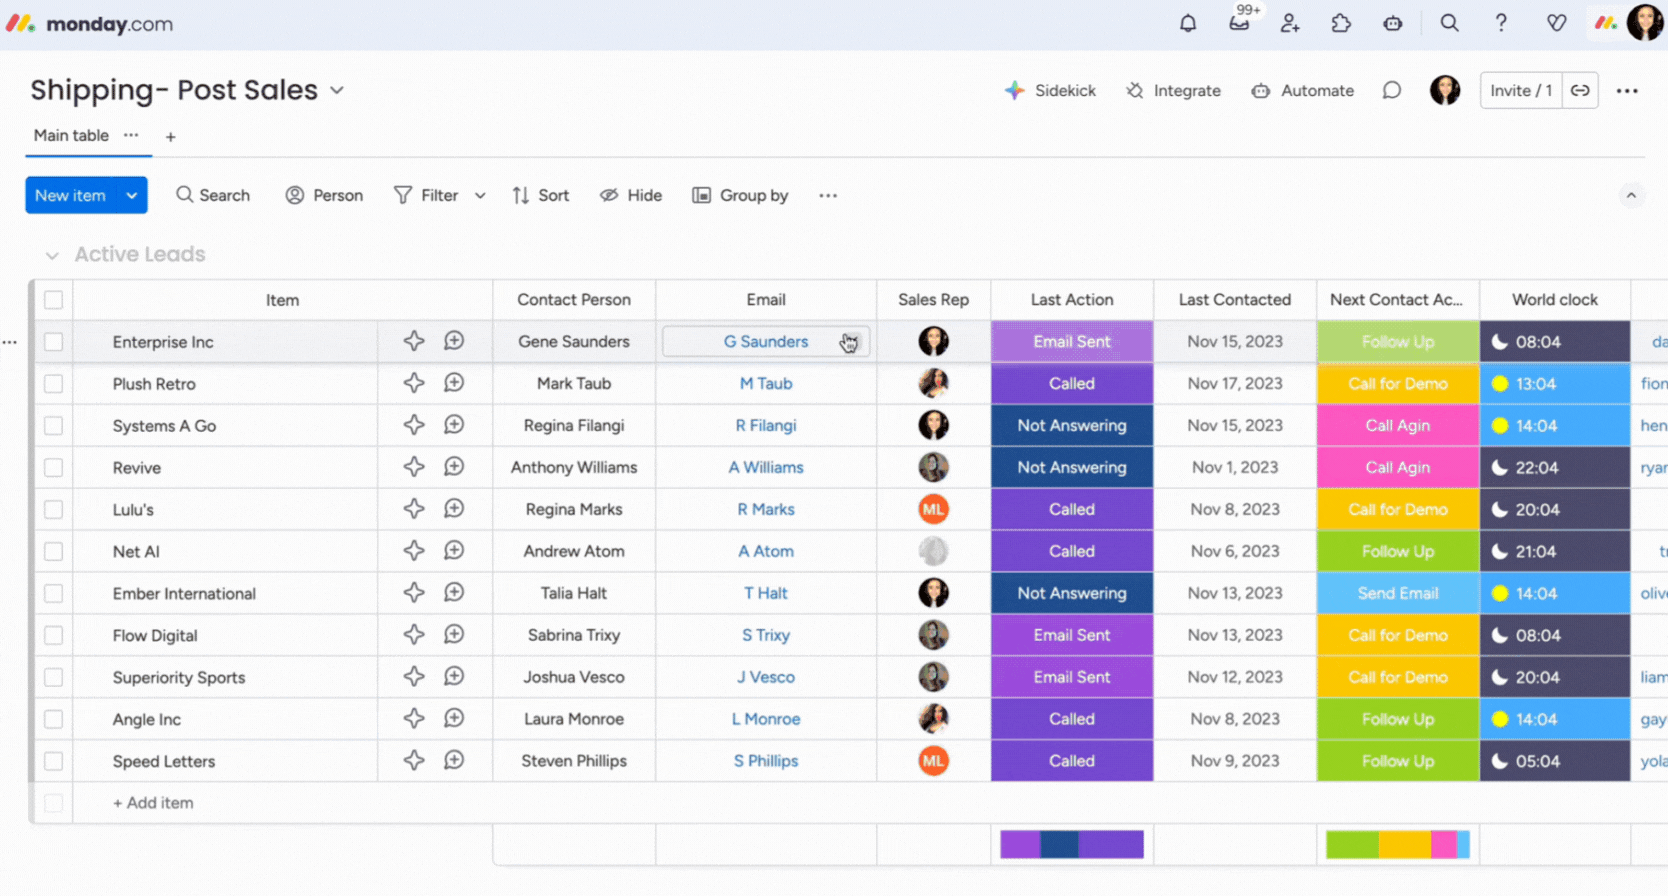Open the apps marketplace puzzle icon
This screenshot has width=1668, height=896.
click(1341, 23)
